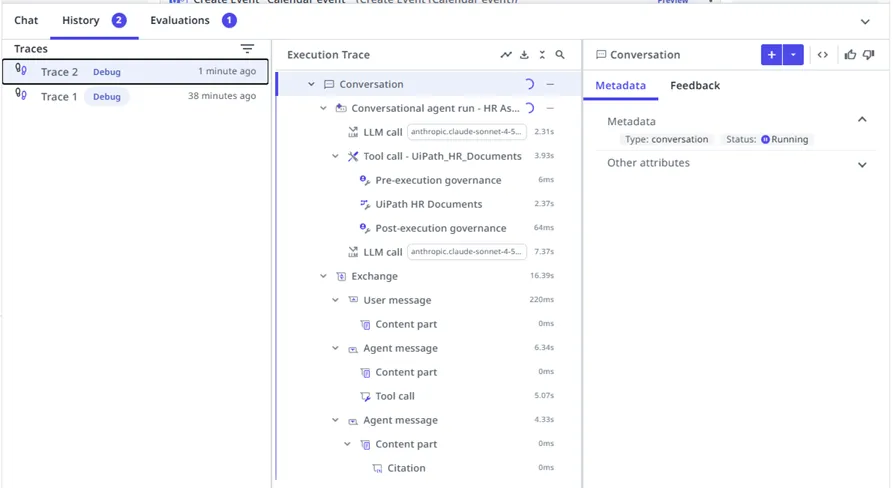Select Trace 2 in the traces list
The height and width of the screenshot is (488, 893).
click(135, 72)
